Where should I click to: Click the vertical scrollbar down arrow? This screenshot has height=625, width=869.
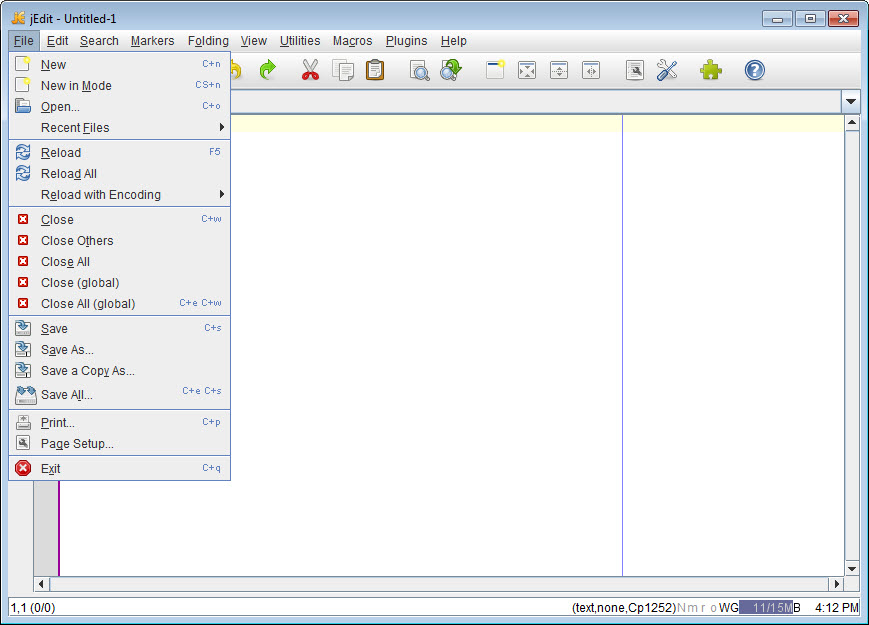point(852,568)
